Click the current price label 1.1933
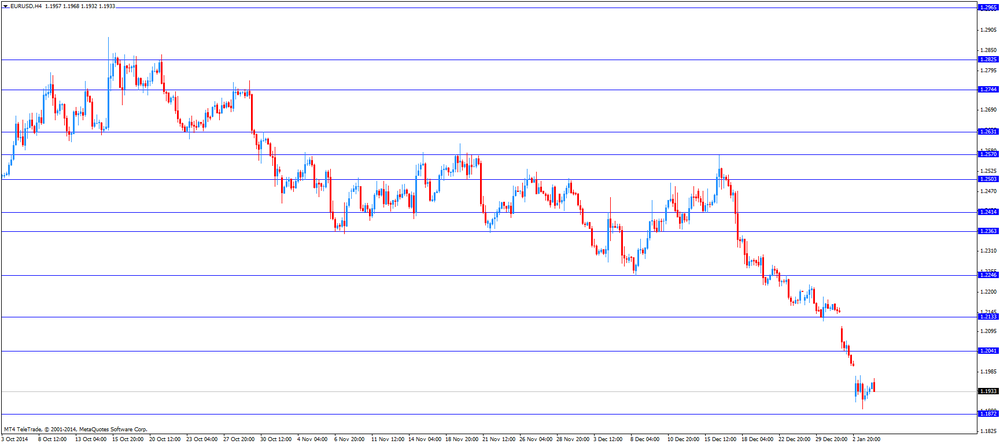 pyautogui.click(x=987, y=391)
